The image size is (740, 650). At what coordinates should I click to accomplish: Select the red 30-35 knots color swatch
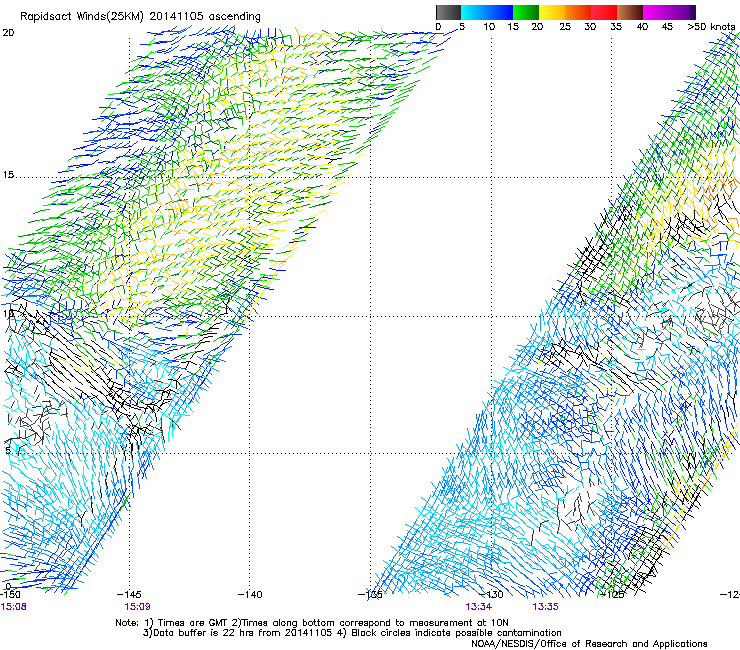604,12
